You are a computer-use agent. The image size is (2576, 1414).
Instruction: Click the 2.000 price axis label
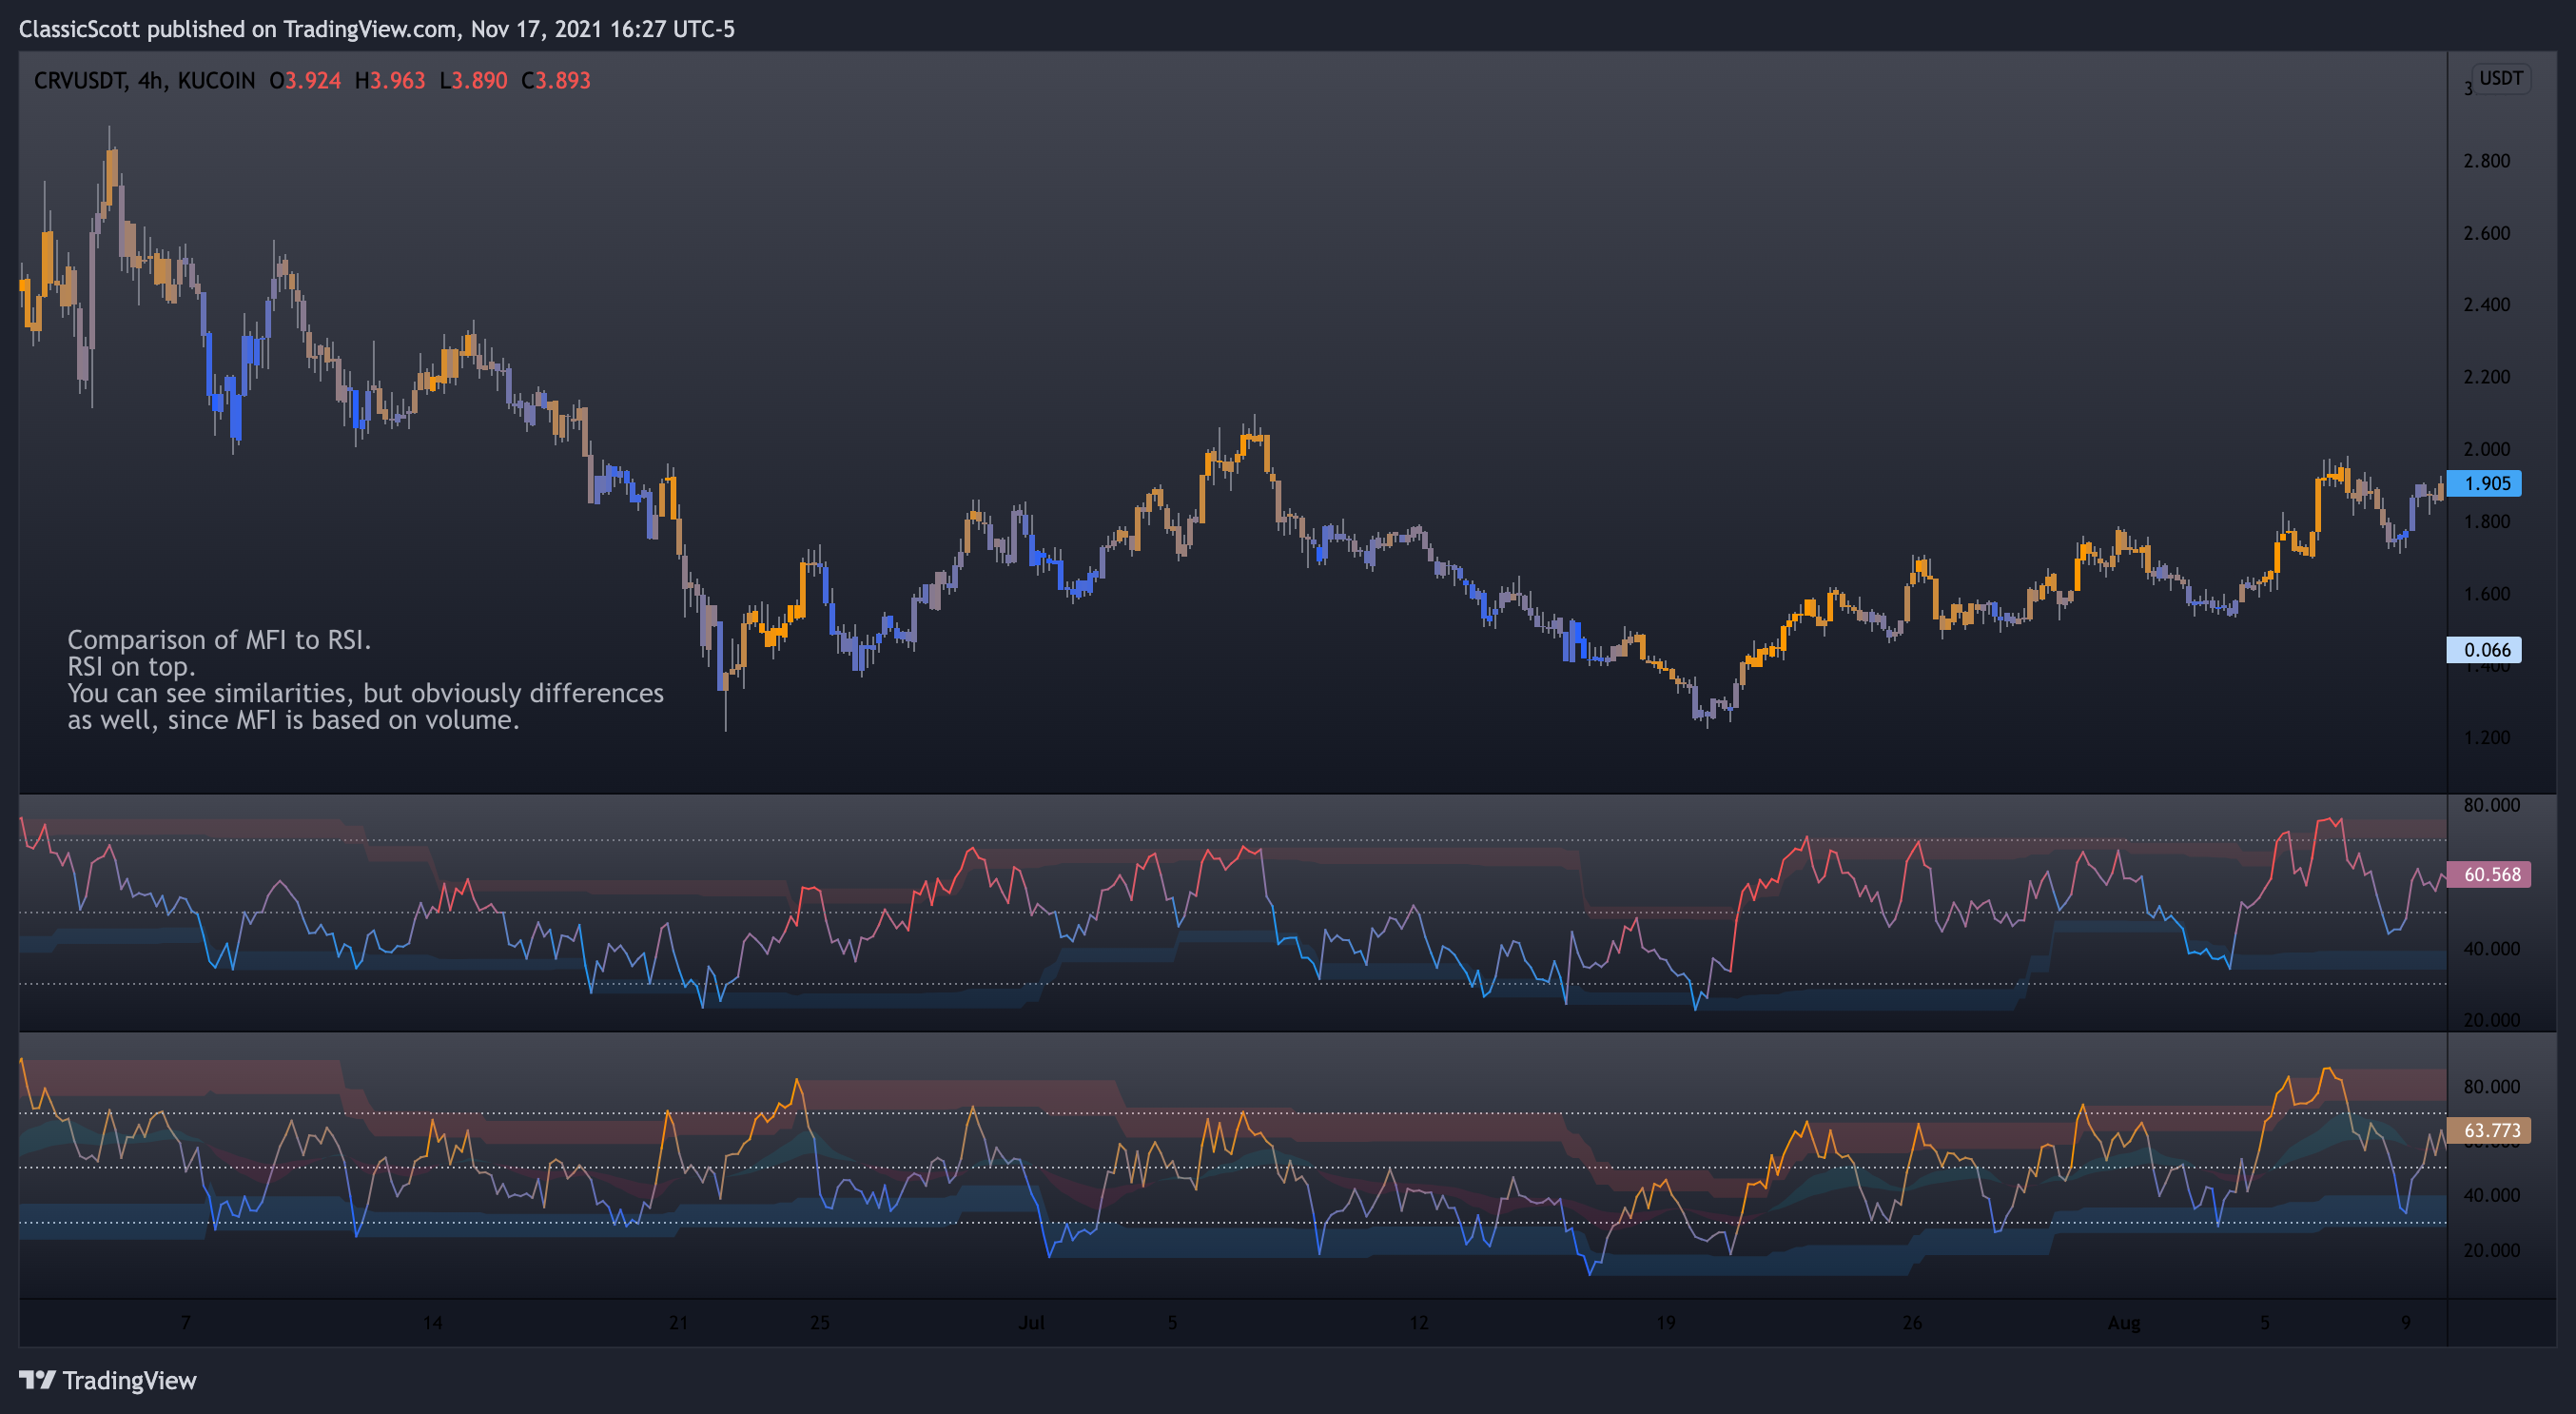(2487, 449)
